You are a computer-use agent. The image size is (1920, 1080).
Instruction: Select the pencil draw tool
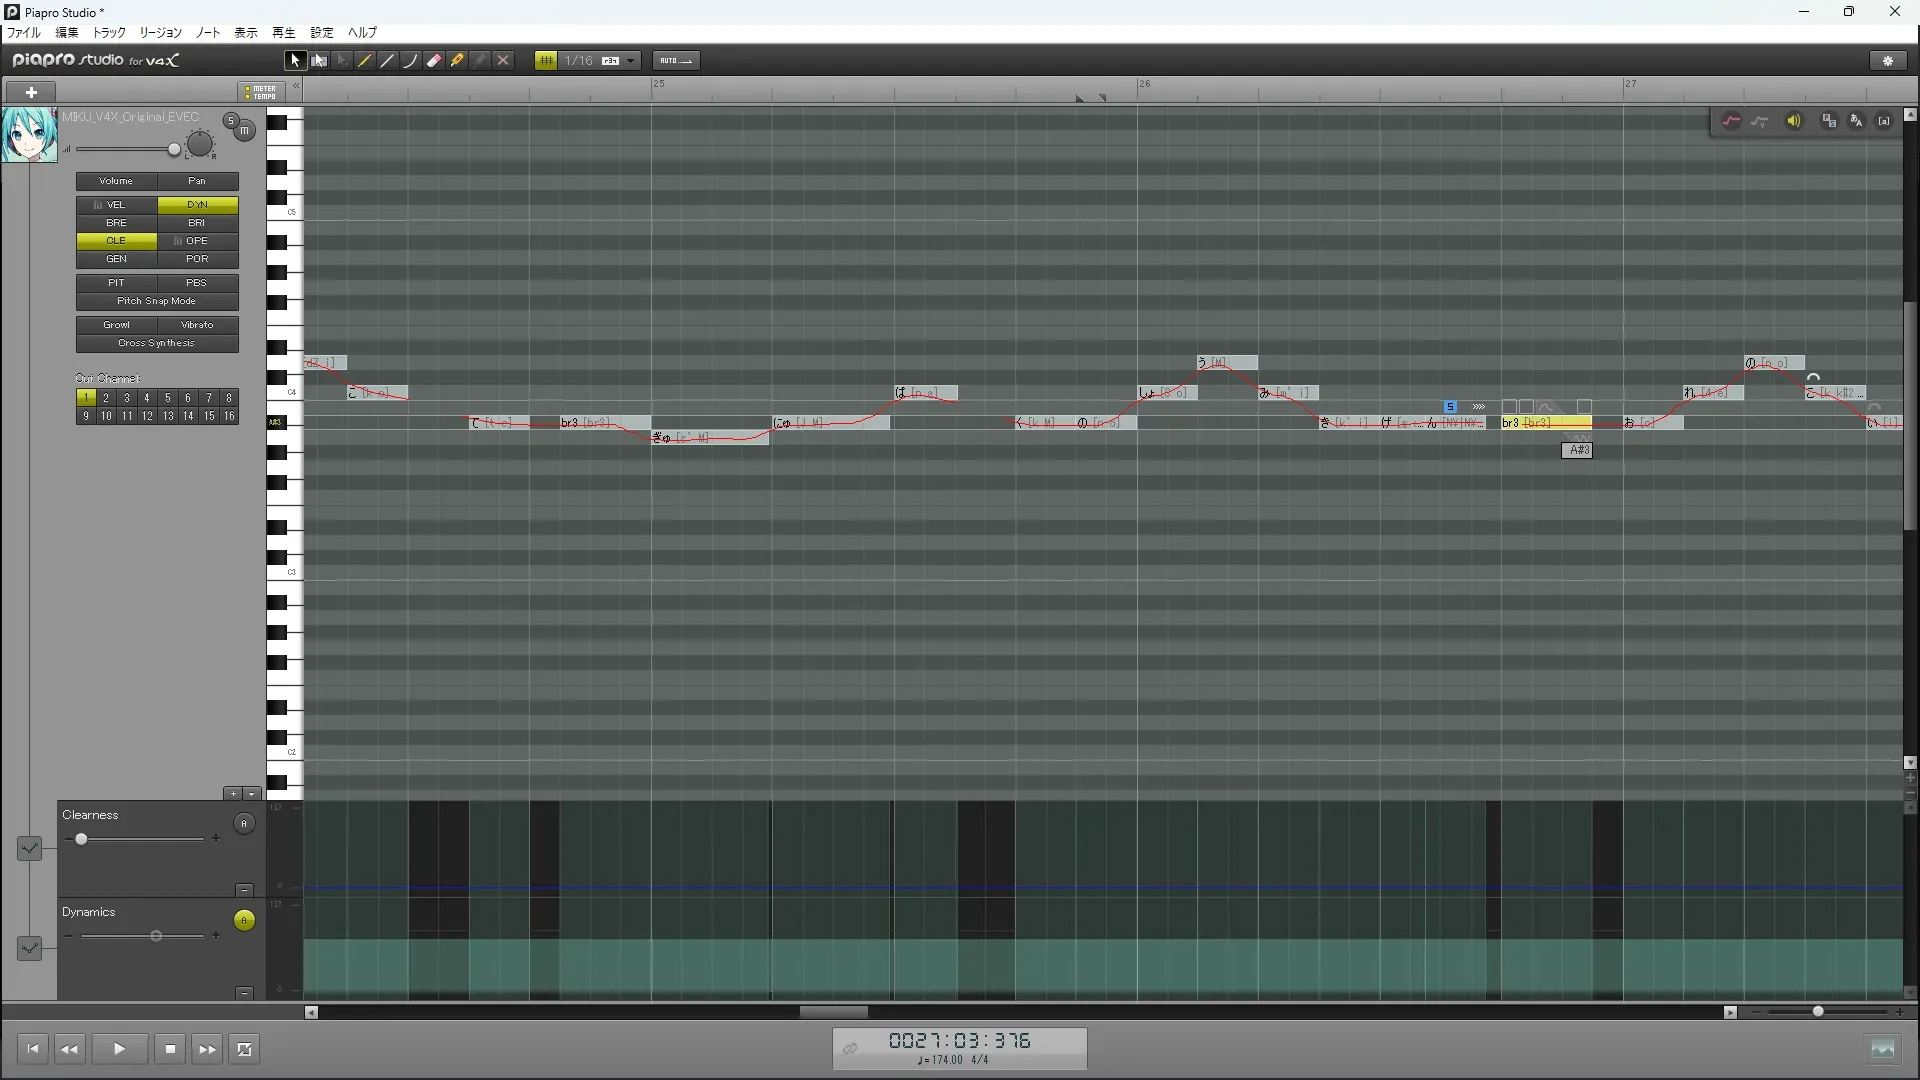pyautogui.click(x=365, y=61)
